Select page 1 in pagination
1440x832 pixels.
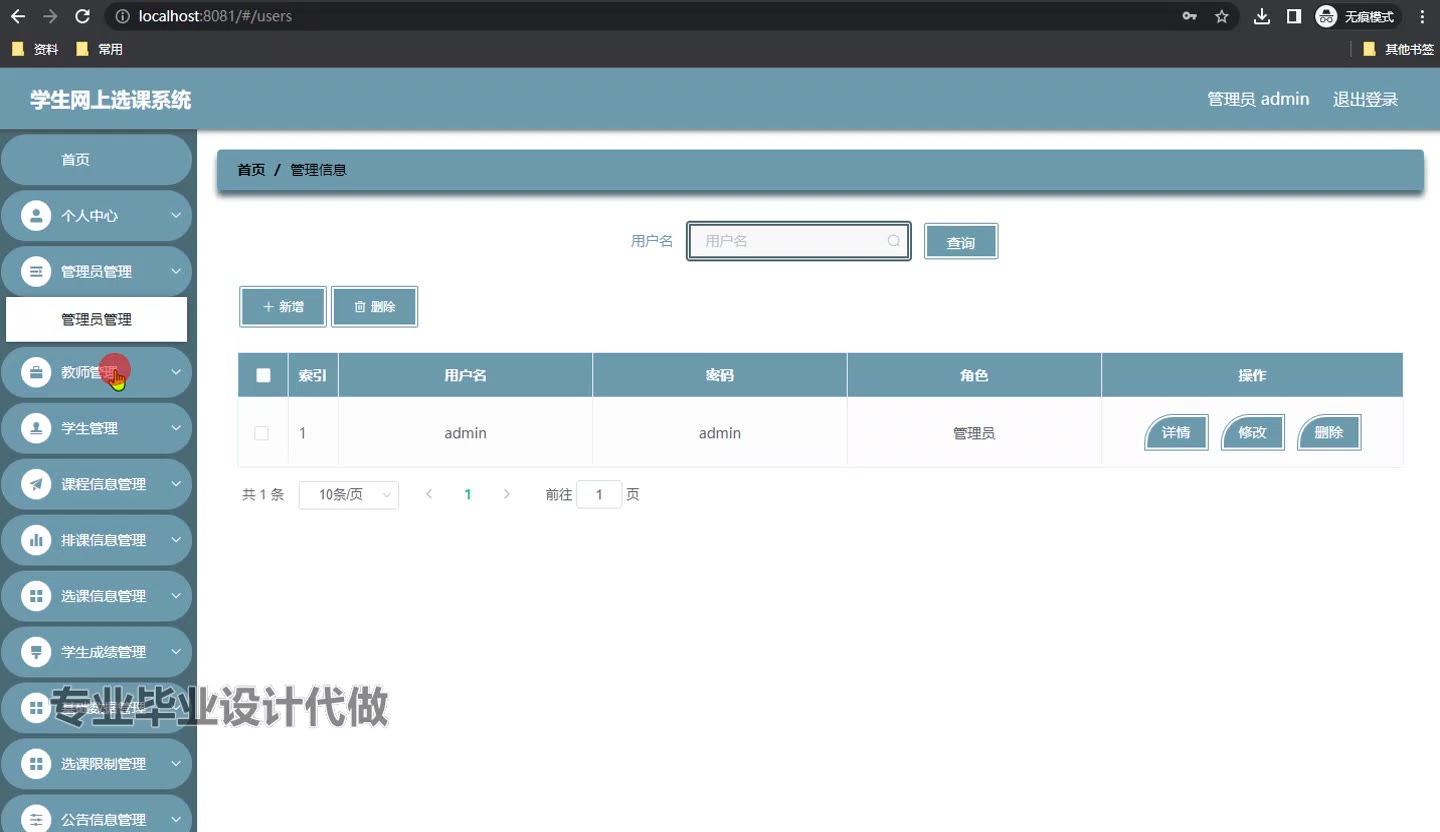[468, 494]
